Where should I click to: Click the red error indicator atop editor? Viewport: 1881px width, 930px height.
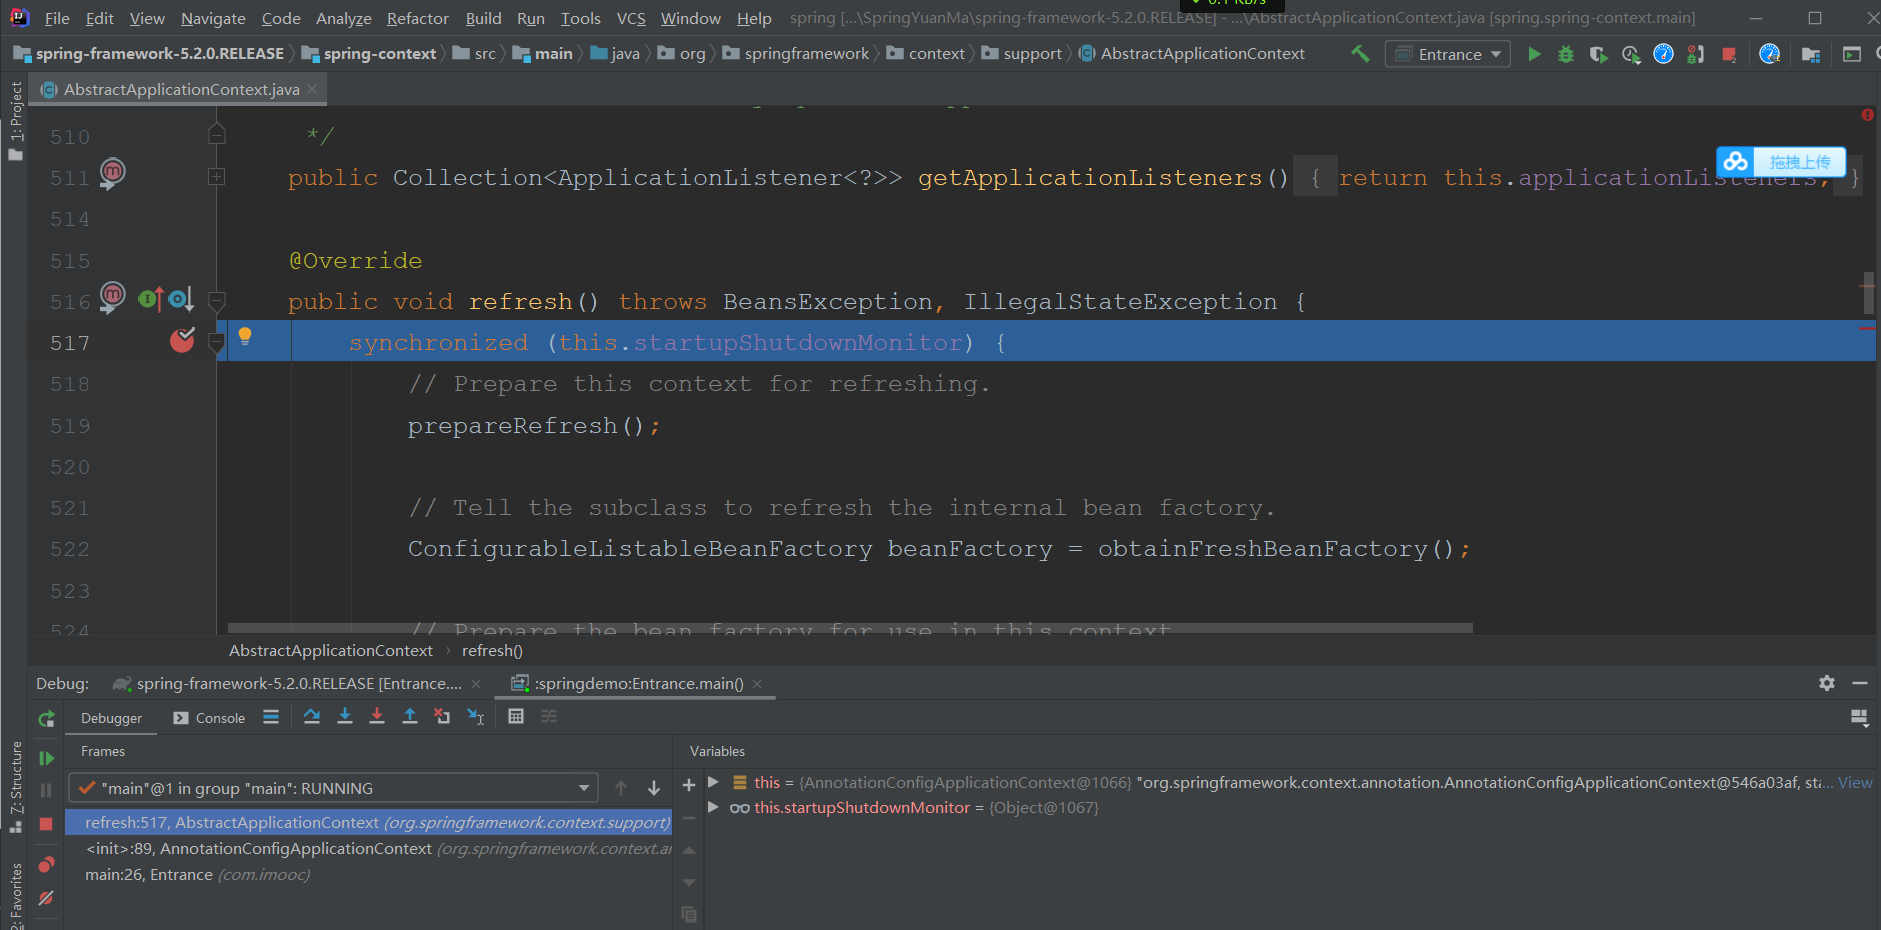coord(1867,115)
